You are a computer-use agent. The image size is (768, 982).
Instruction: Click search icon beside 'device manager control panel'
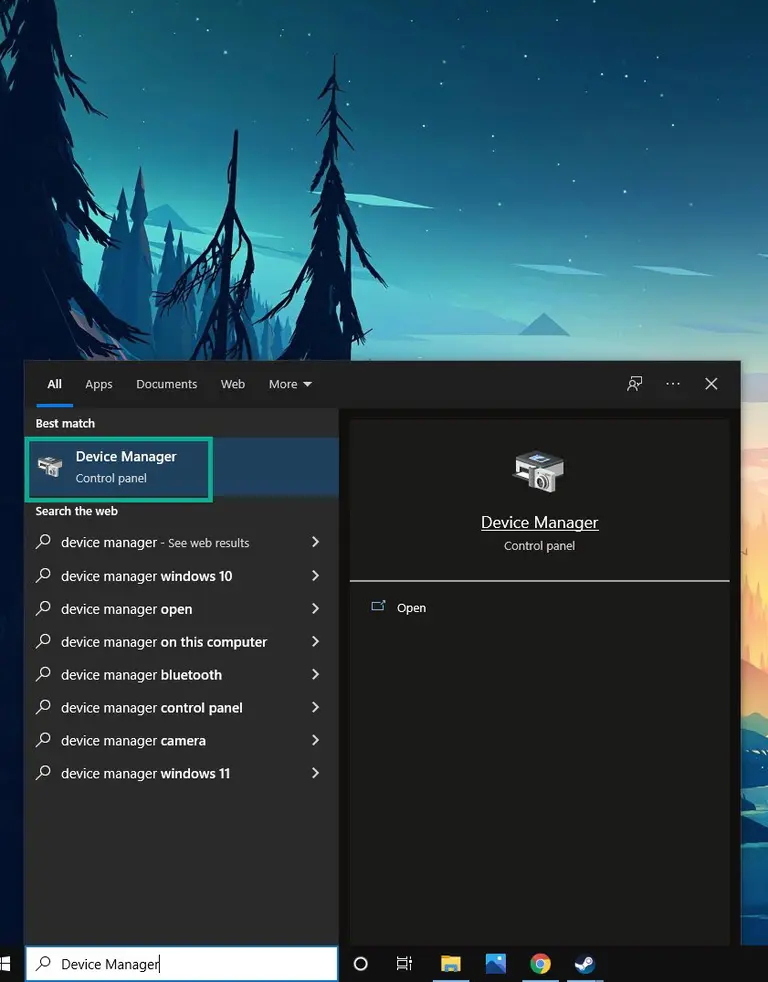point(43,707)
